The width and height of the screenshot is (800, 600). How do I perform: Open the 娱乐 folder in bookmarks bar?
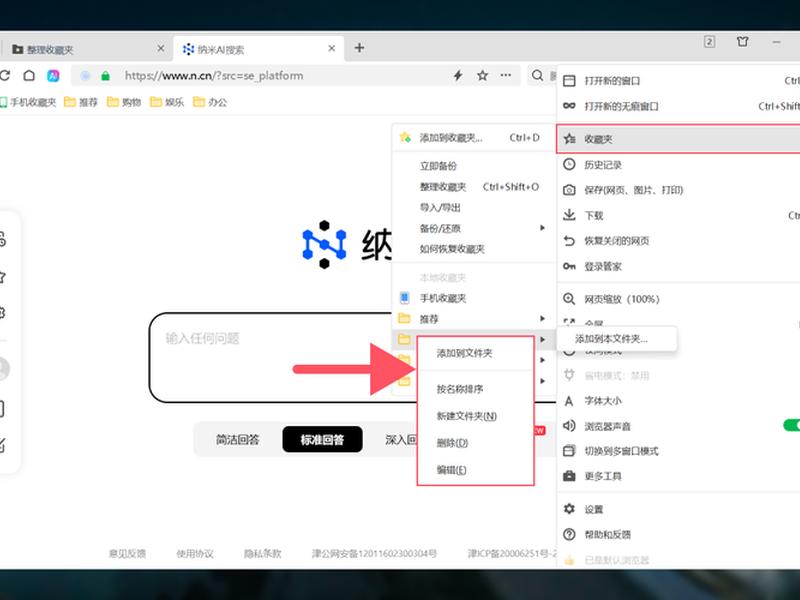[166, 103]
